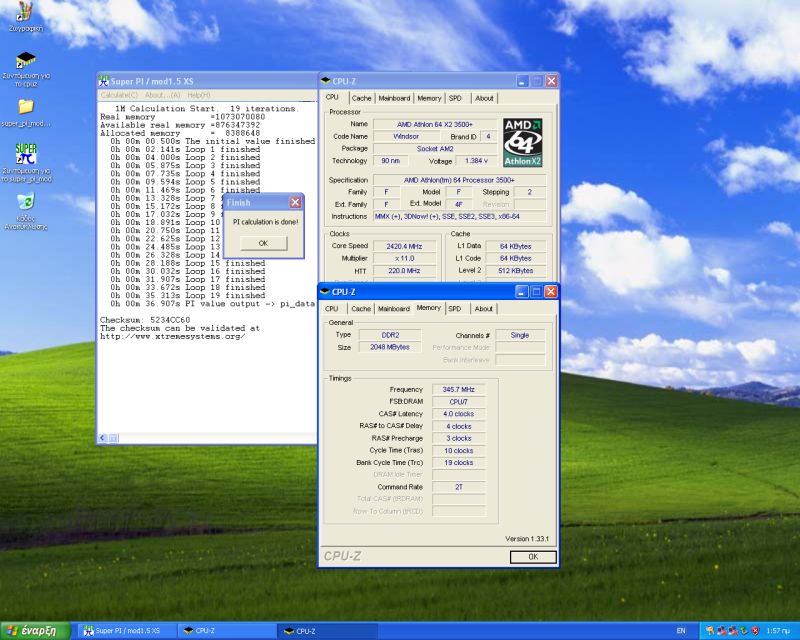Click the Bank Cycle Time value '19 clocks'

pos(459,462)
